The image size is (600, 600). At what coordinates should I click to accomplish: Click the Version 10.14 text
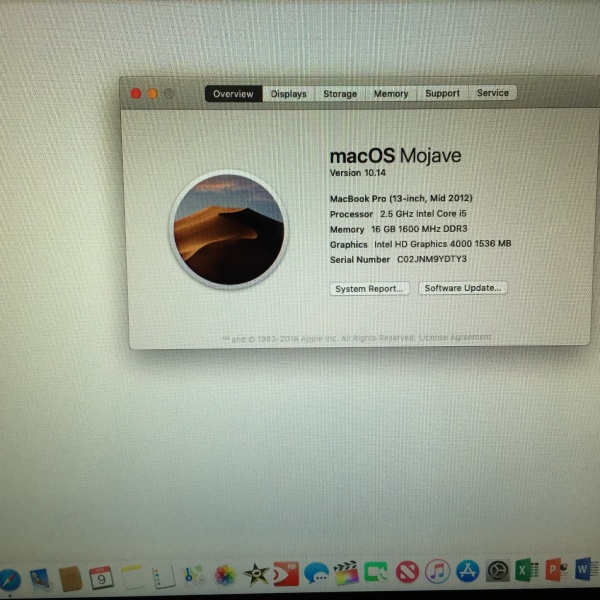(x=358, y=173)
